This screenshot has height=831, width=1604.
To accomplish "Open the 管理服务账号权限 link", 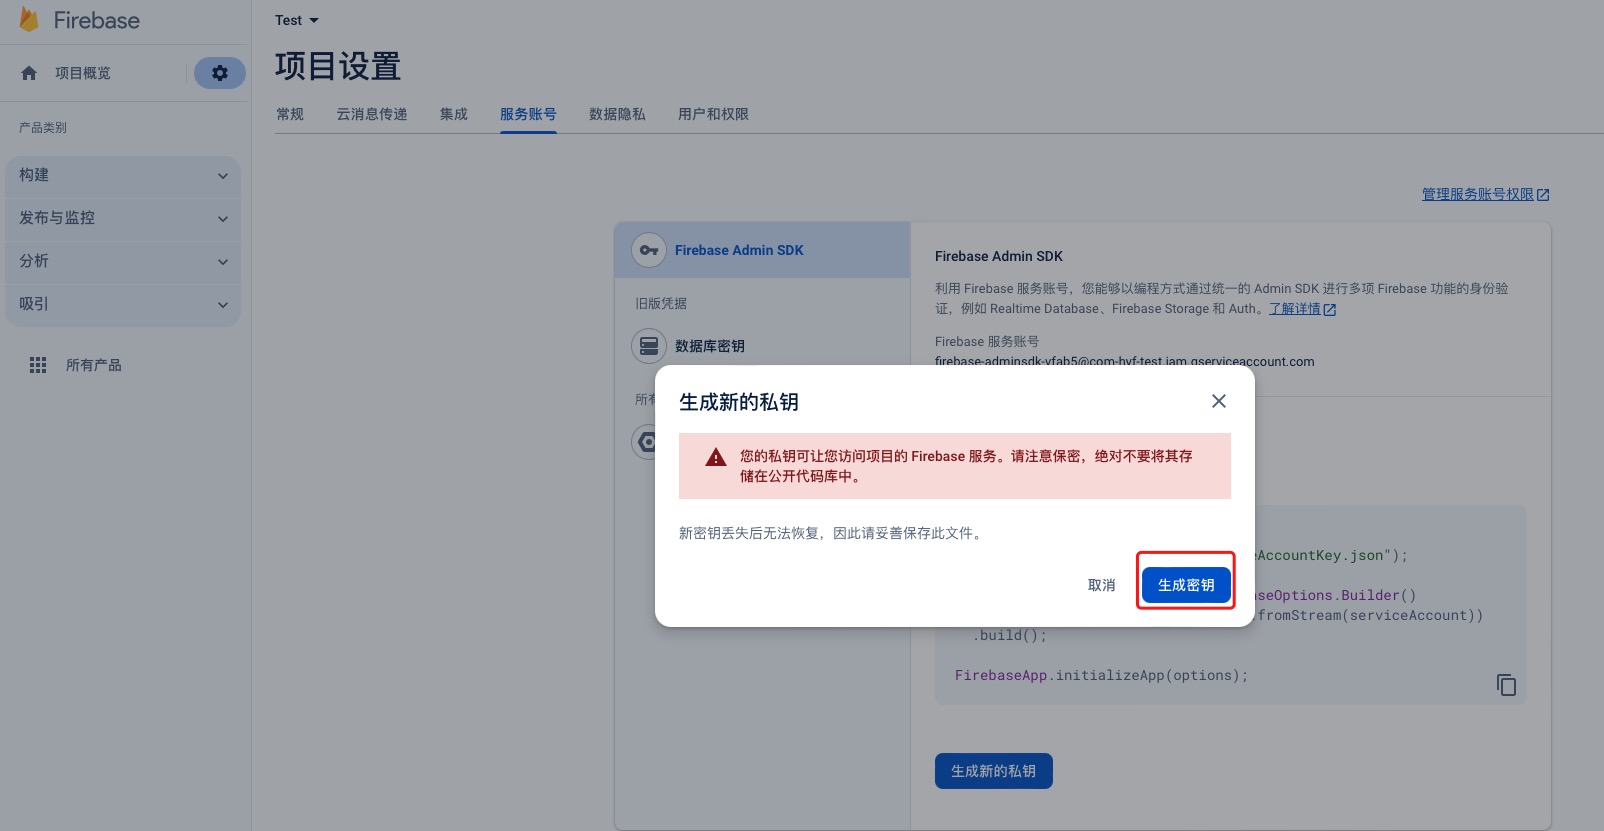I will (1477, 194).
